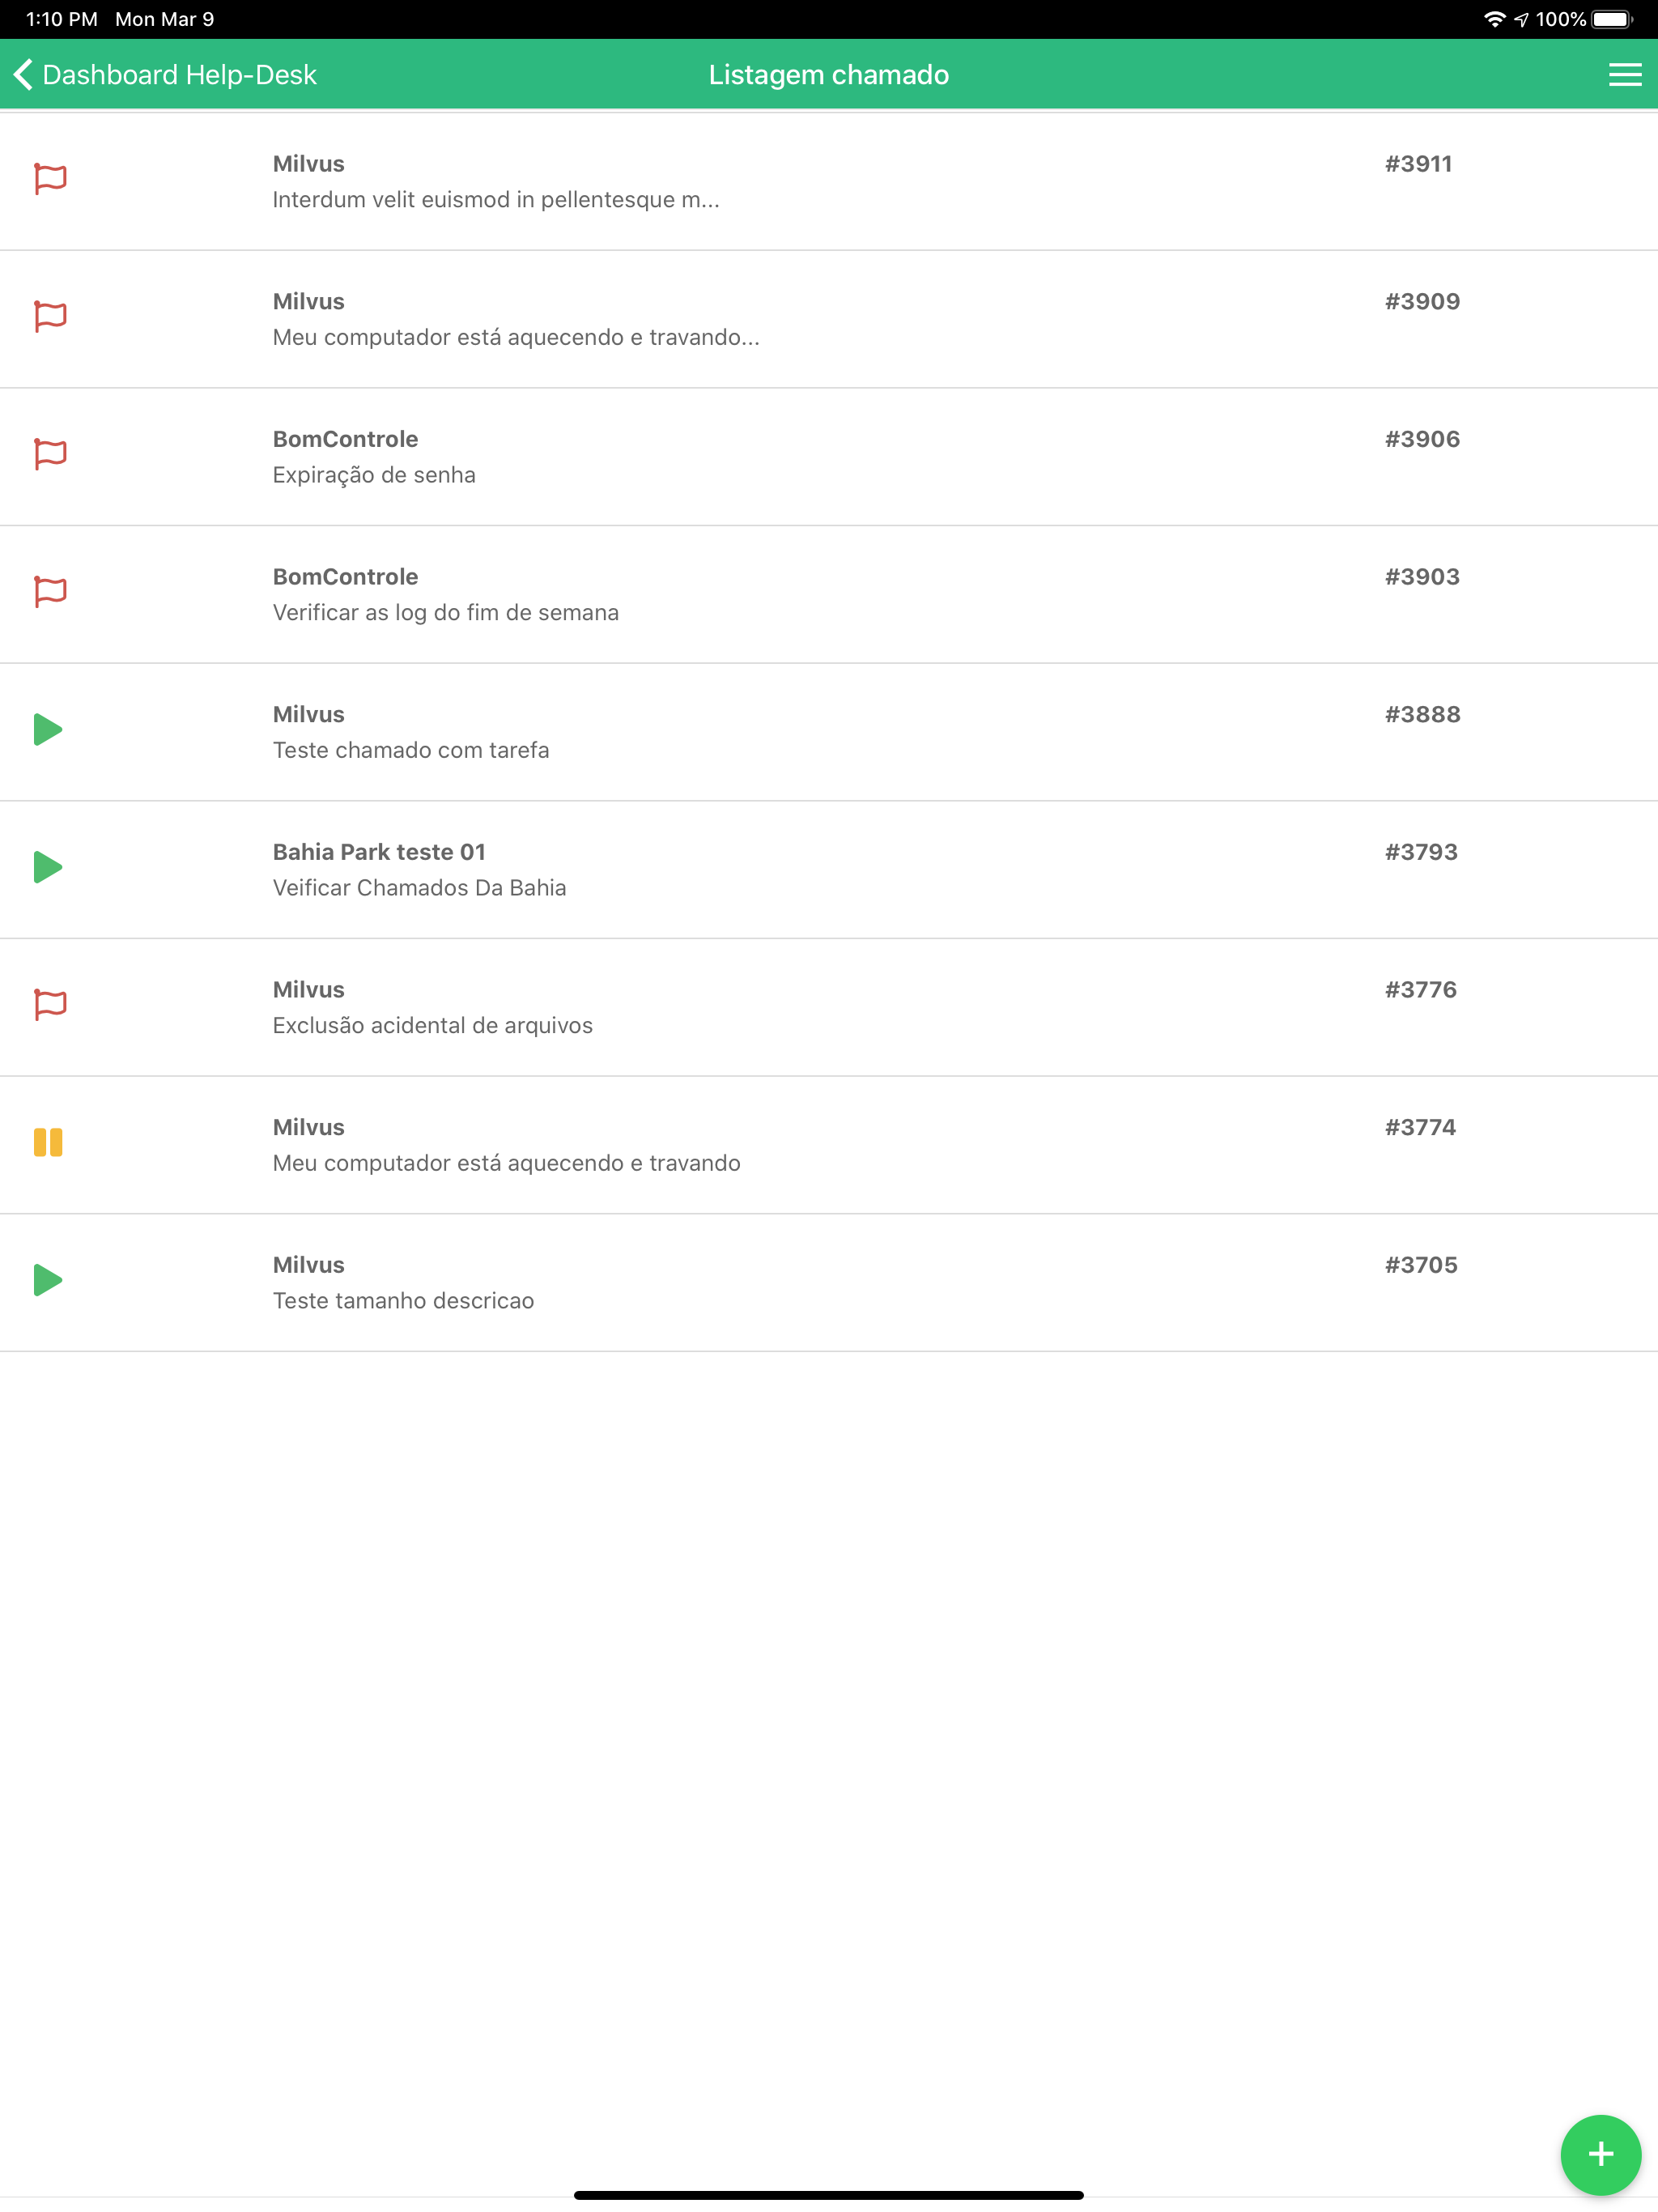Open 'Teste tamanho descricao' ticket
This screenshot has width=1658, height=2212.
coord(829,1283)
